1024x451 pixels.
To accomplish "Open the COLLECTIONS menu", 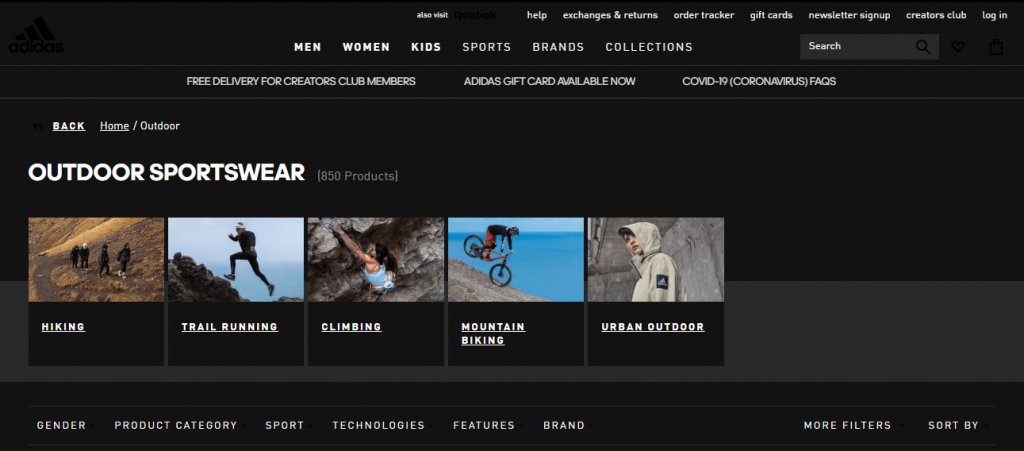I will click(x=649, y=47).
